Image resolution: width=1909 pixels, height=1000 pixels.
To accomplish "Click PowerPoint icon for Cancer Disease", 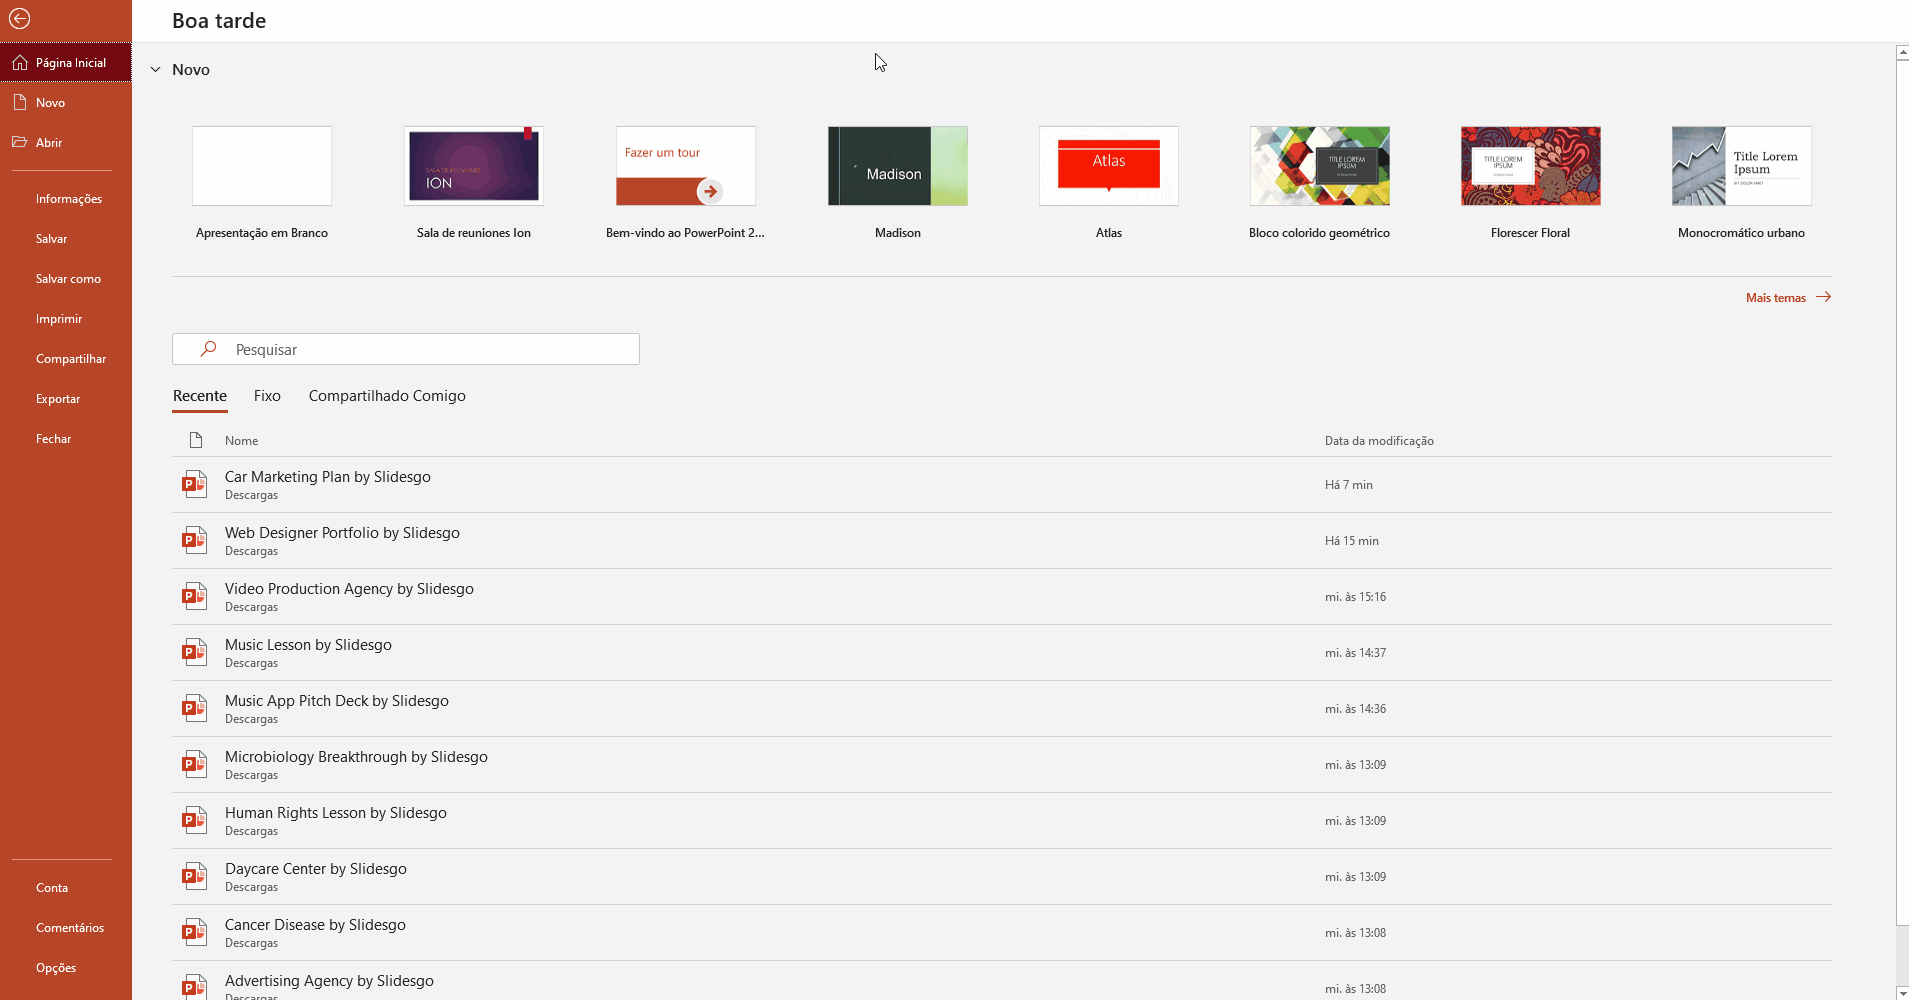I will 194,932.
